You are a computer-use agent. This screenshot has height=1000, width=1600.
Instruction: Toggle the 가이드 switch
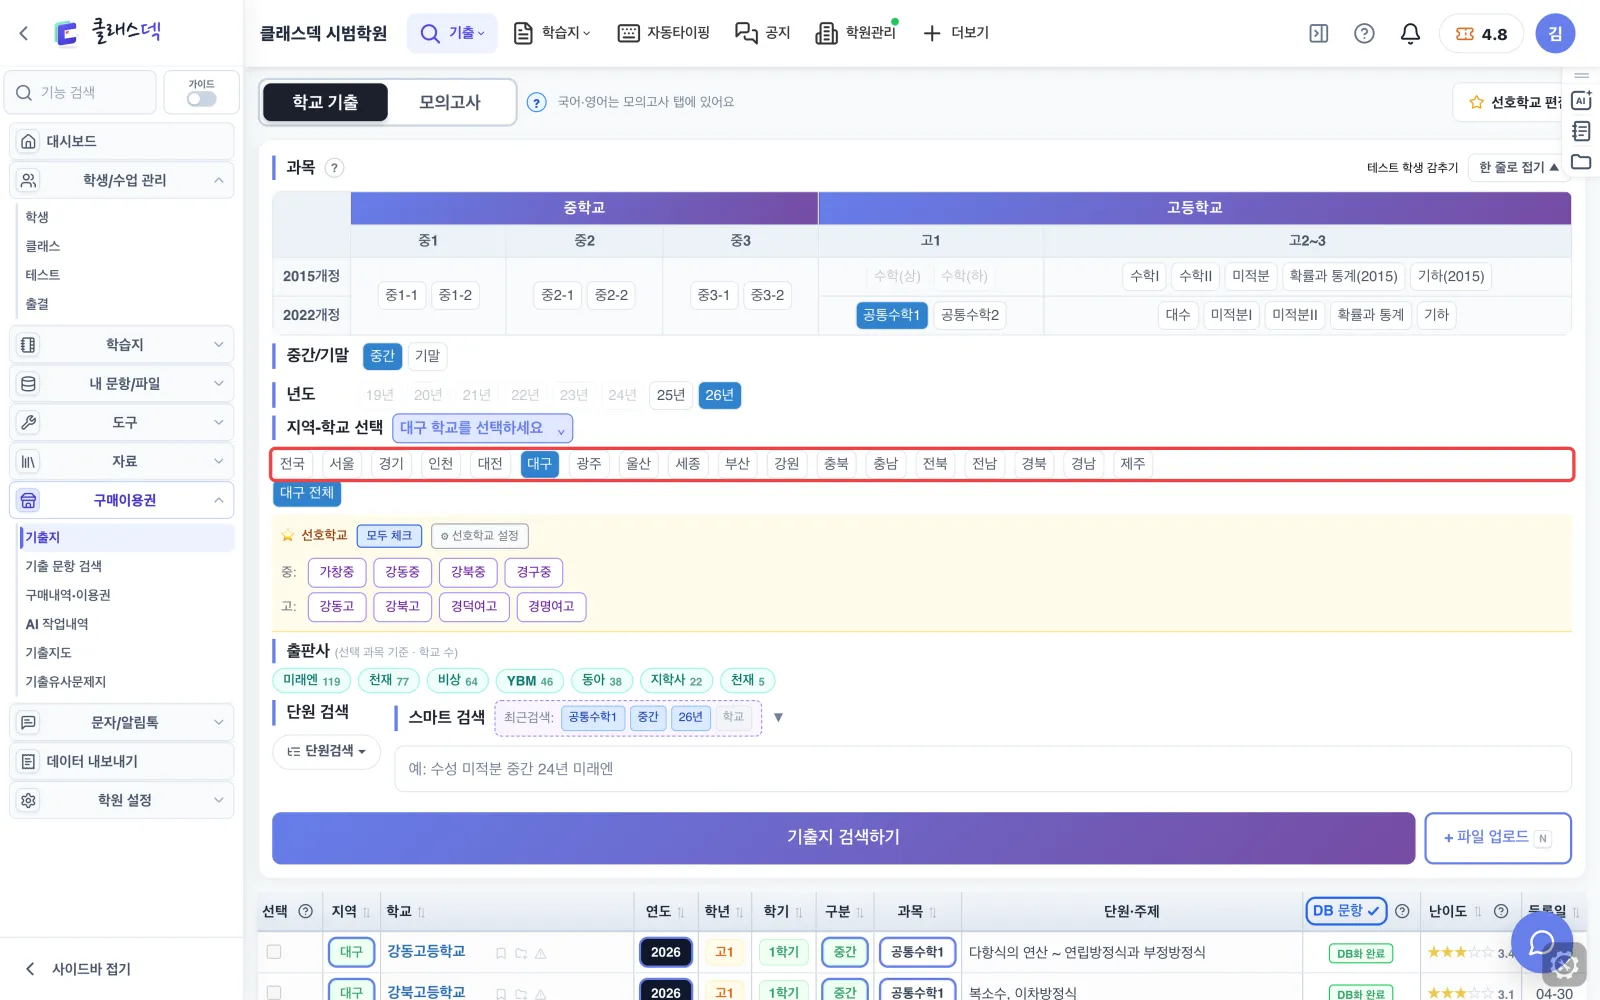(201, 99)
